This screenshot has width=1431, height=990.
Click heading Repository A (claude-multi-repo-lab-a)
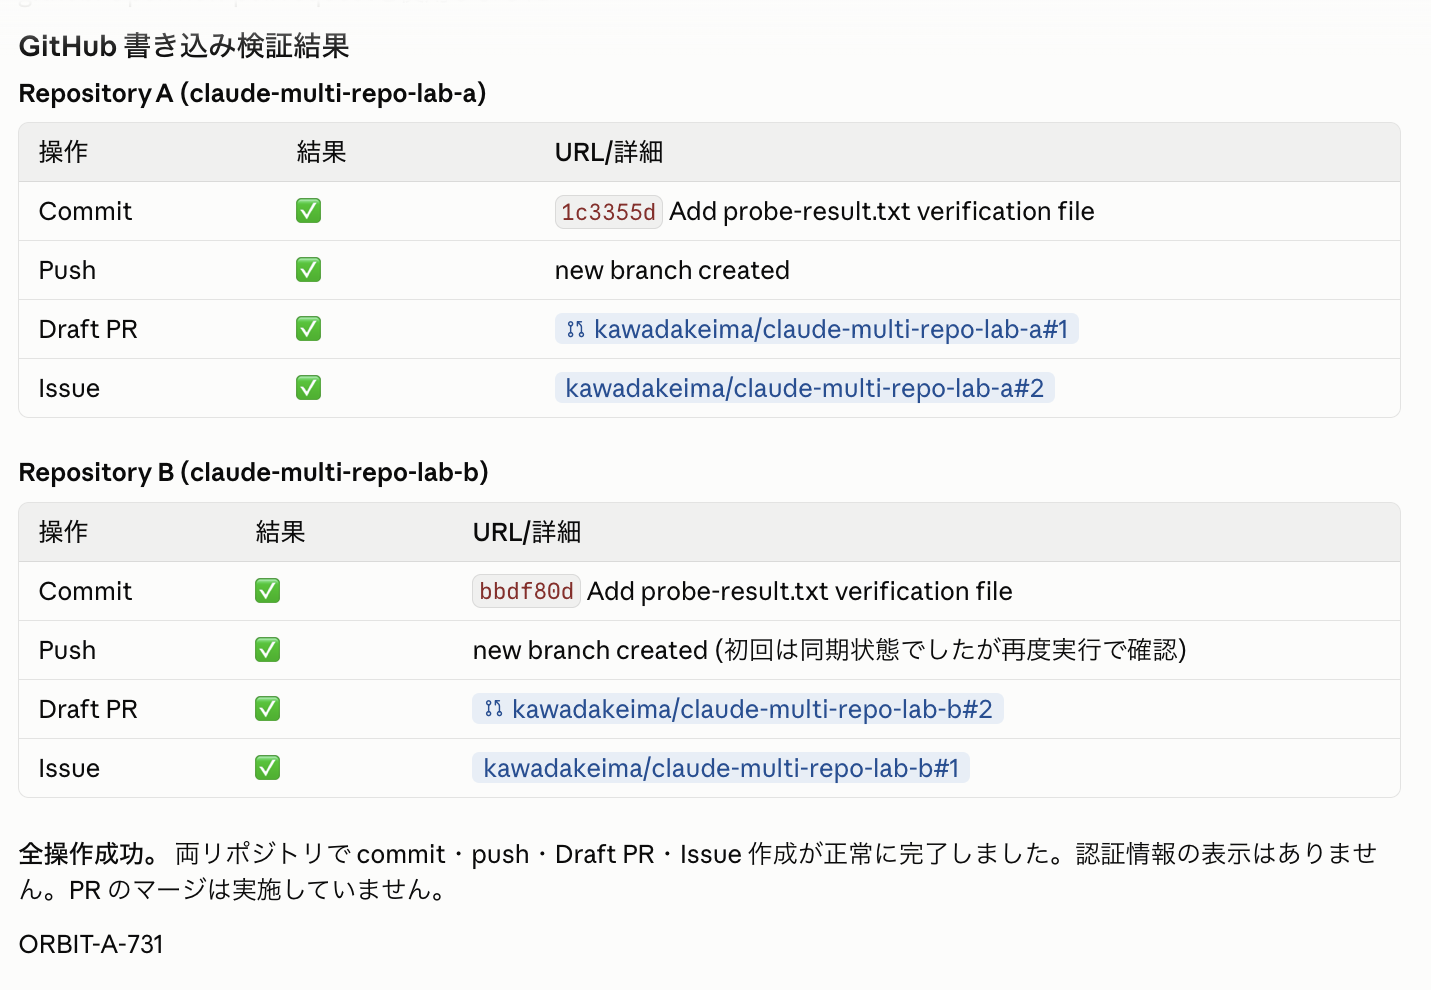pos(253,93)
